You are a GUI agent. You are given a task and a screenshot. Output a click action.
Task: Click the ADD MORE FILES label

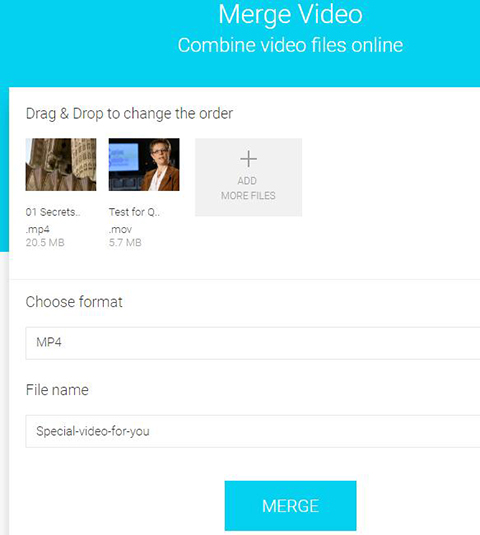(248, 188)
